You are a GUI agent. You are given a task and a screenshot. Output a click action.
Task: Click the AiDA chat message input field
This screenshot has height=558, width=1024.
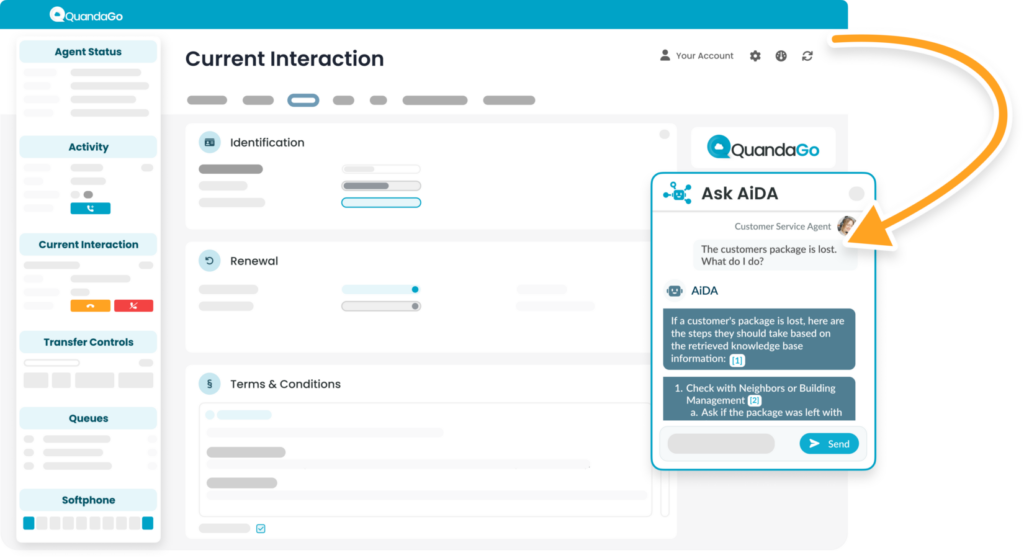point(721,444)
